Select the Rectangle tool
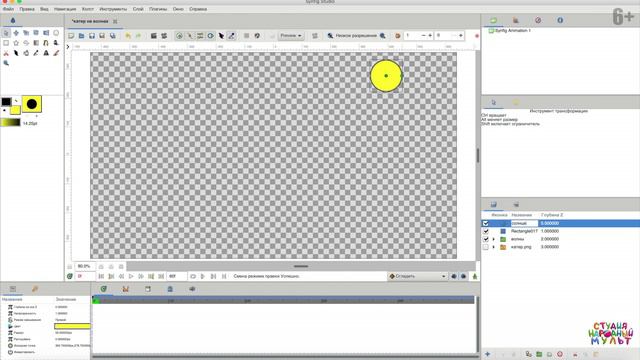 coord(6,43)
